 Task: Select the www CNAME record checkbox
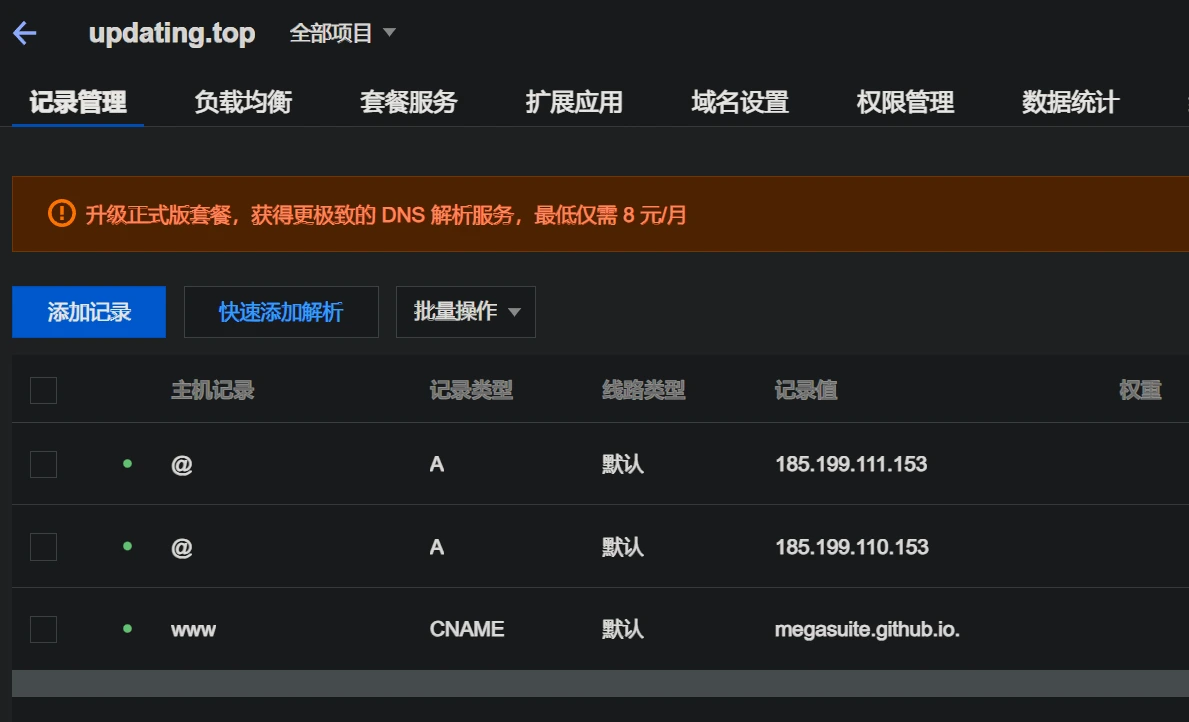point(43,629)
